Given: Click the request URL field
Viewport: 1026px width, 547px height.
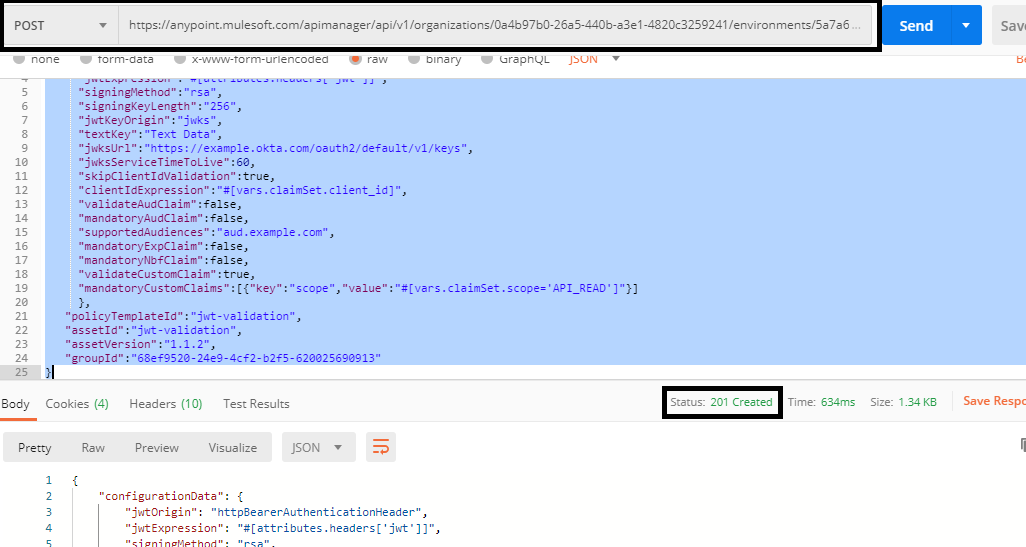Looking at the screenshot, I should (495, 26).
